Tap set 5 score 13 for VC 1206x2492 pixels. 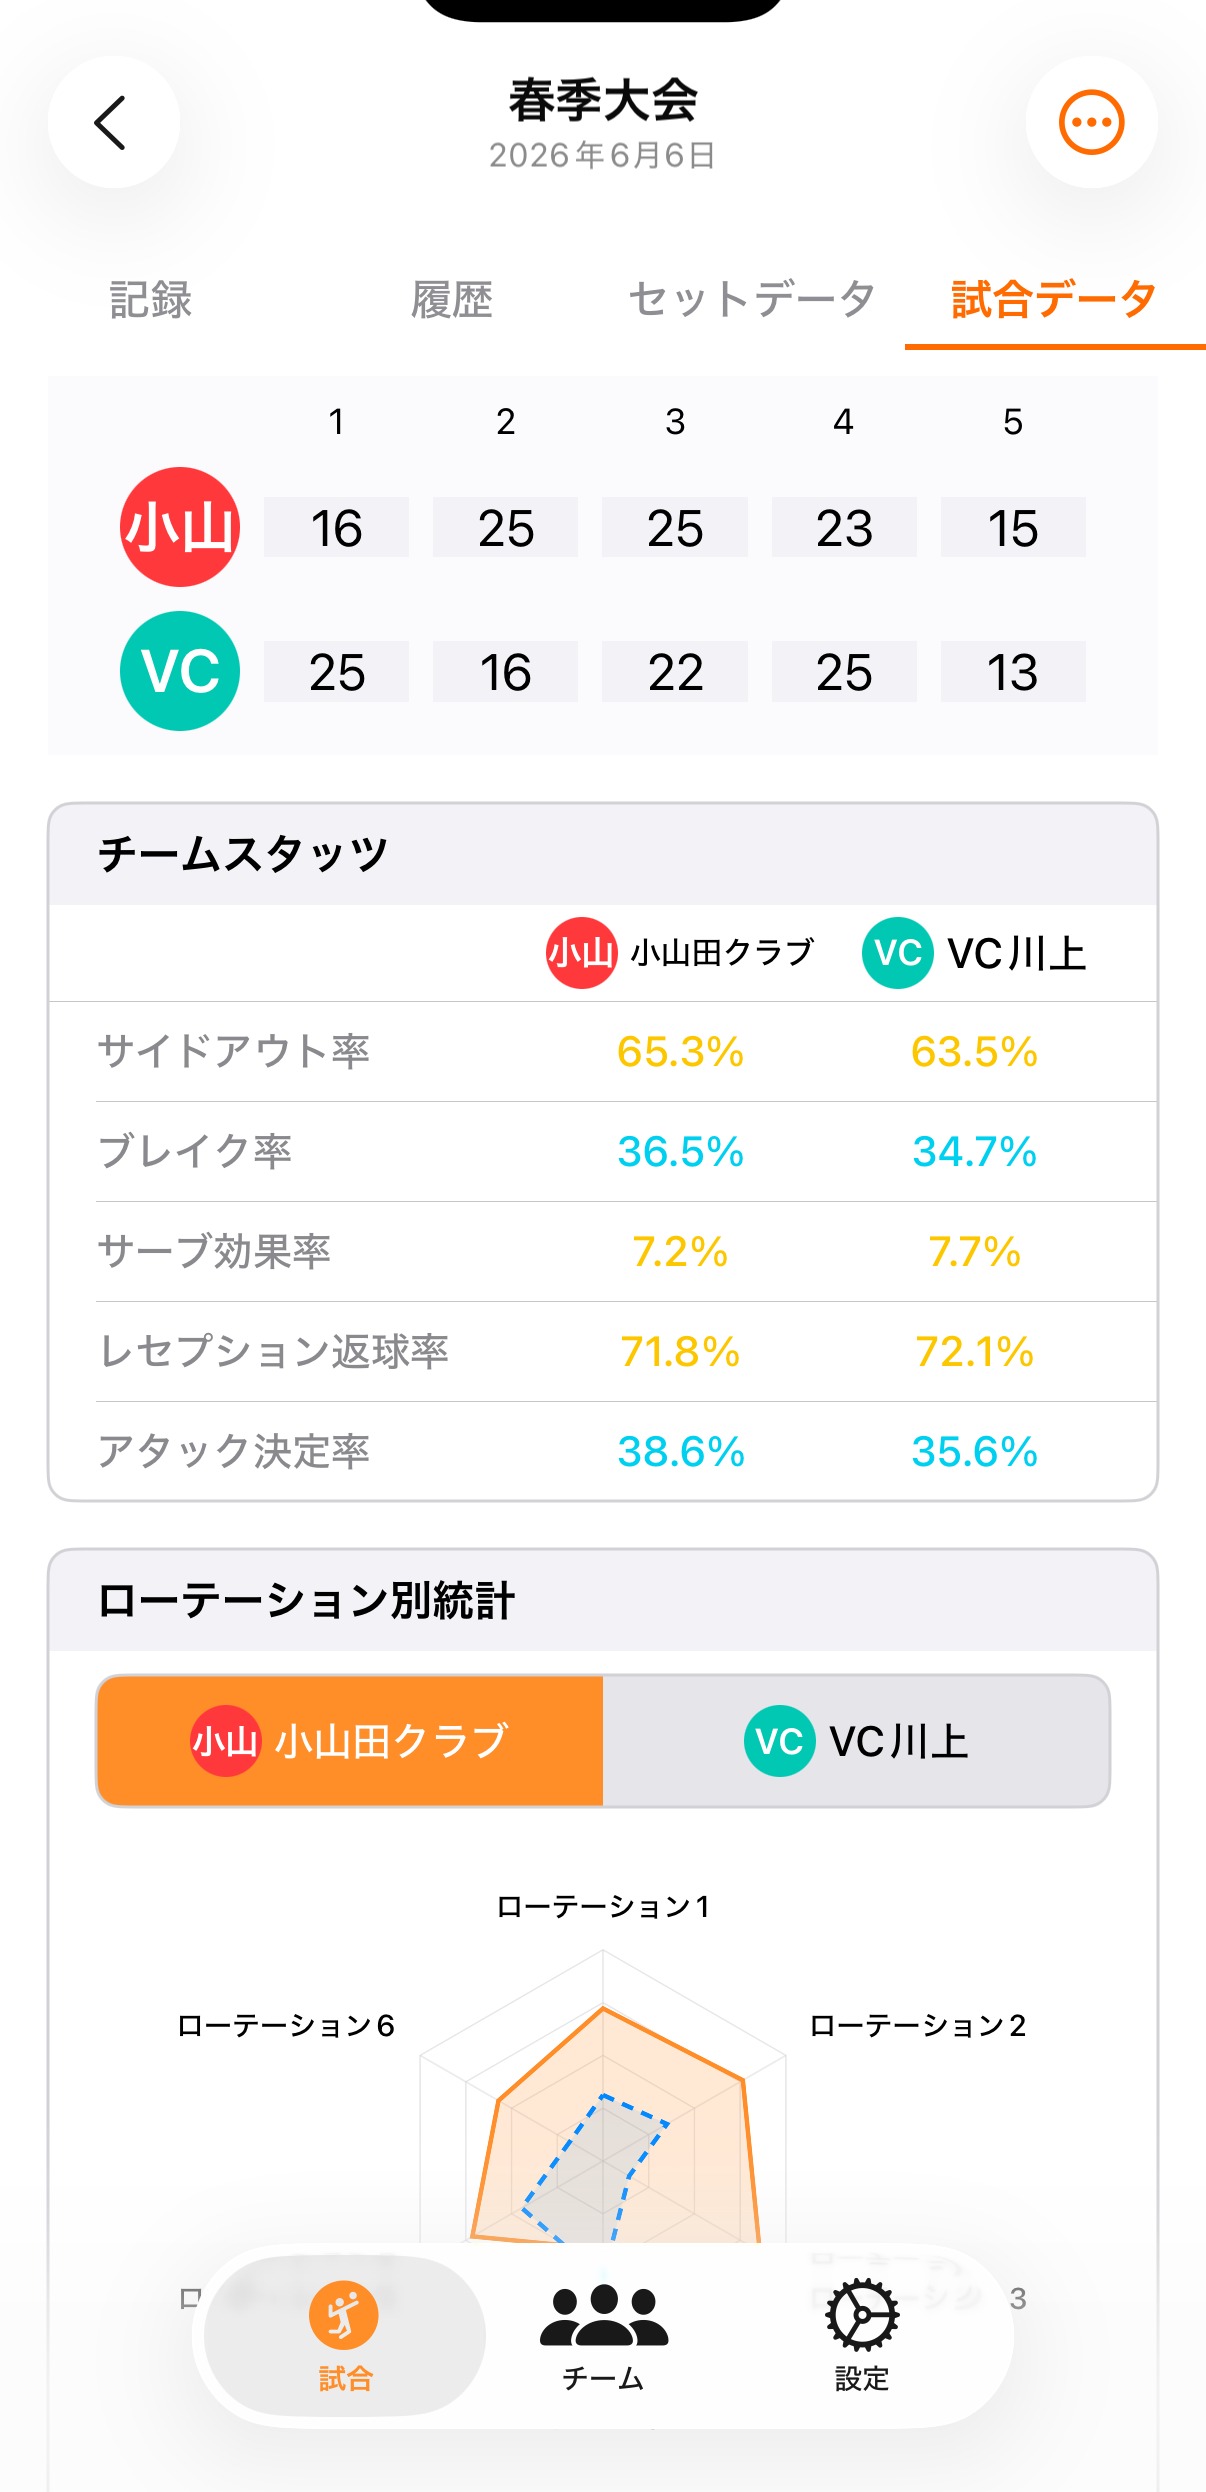(x=1013, y=672)
